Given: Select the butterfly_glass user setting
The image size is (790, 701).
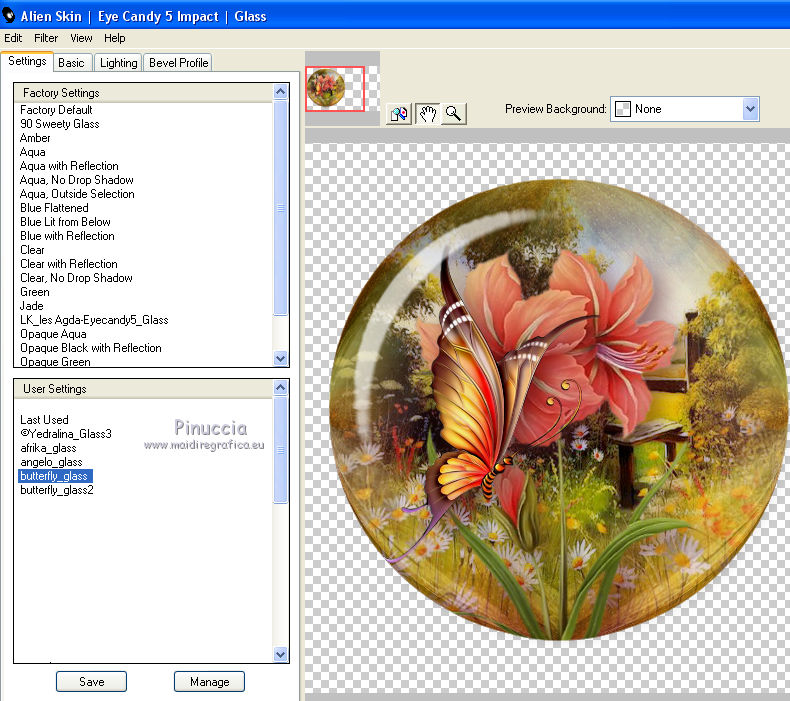Looking at the screenshot, I should click(x=55, y=476).
